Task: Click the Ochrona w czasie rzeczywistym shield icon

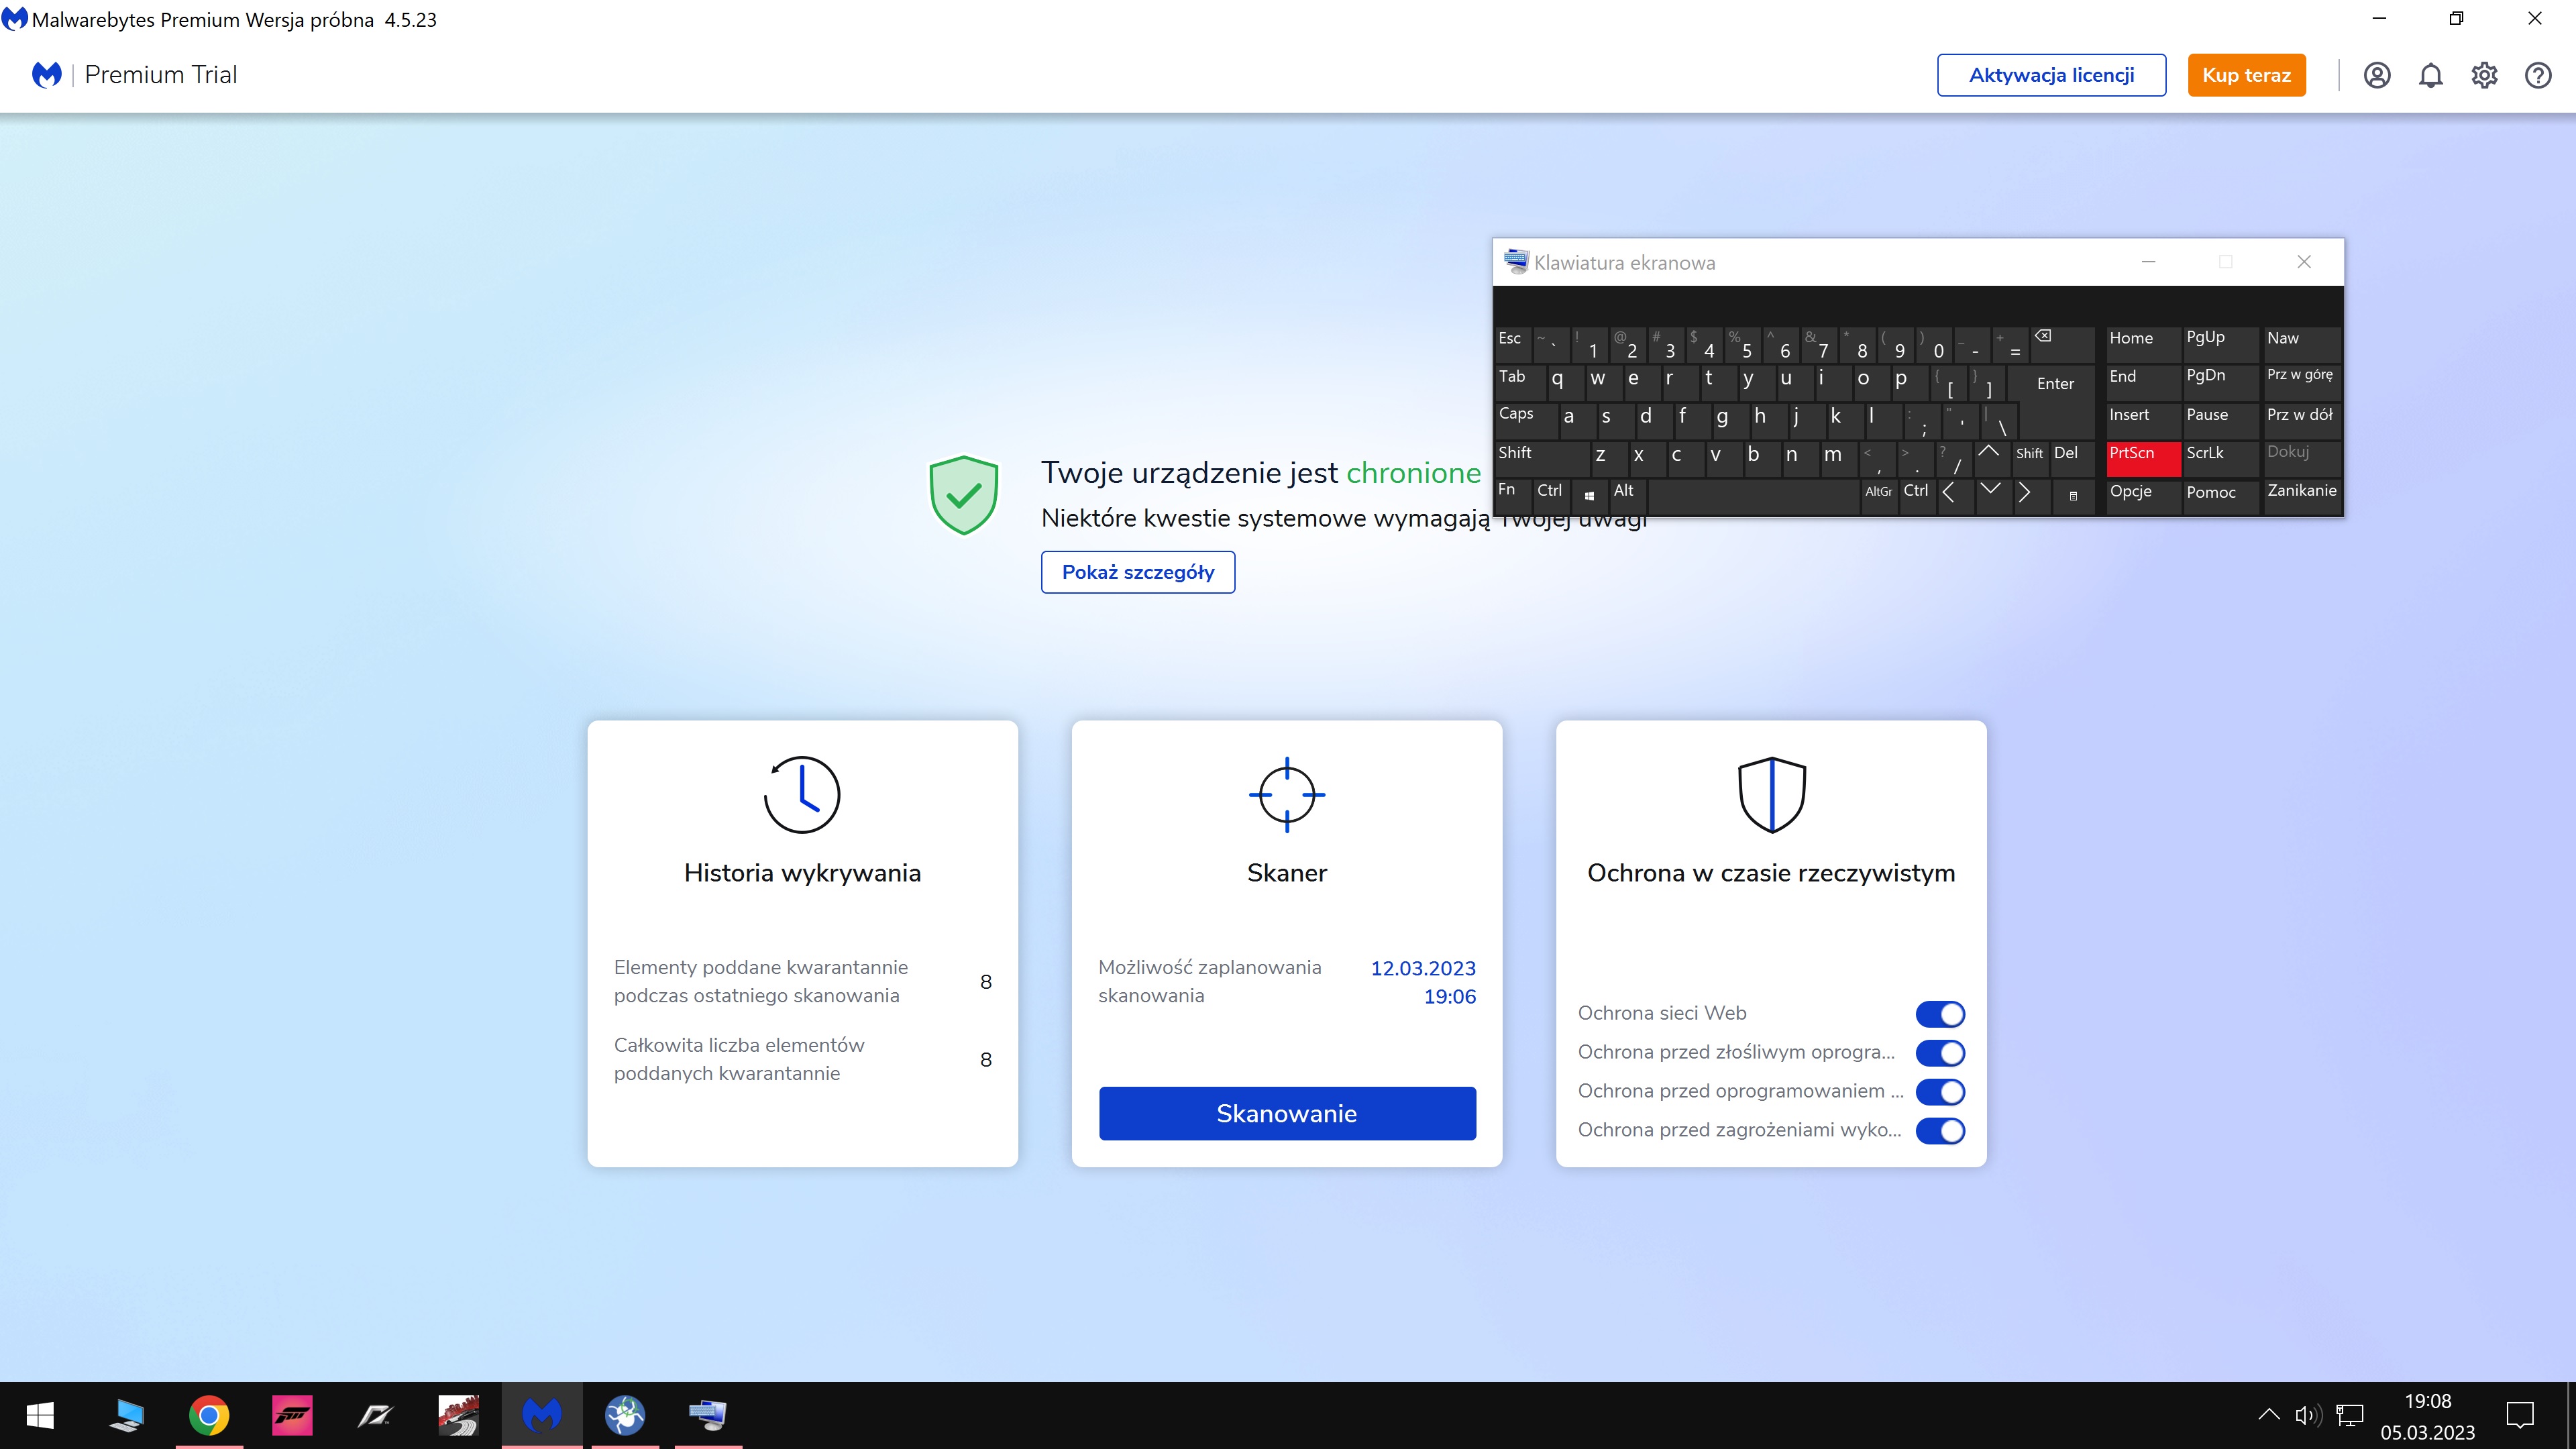Action: tap(1771, 794)
